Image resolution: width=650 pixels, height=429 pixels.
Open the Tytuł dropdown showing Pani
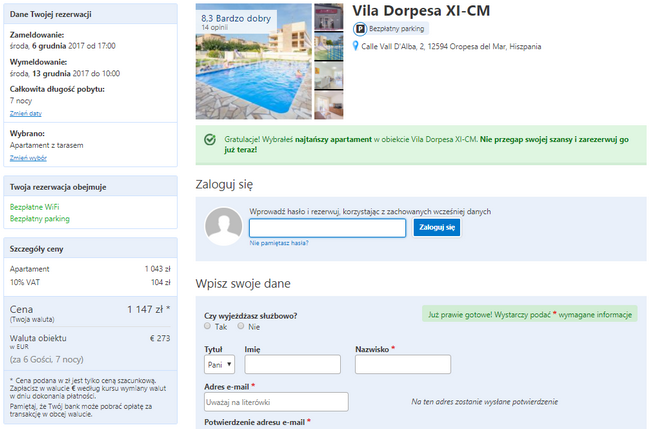point(219,364)
